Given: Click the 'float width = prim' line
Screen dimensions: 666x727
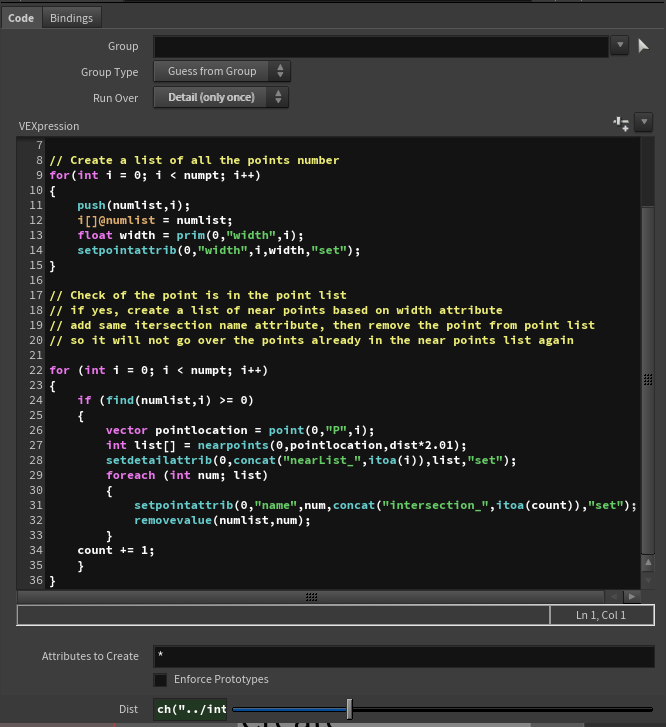Looking at the screenshot, I should point(191,235).
